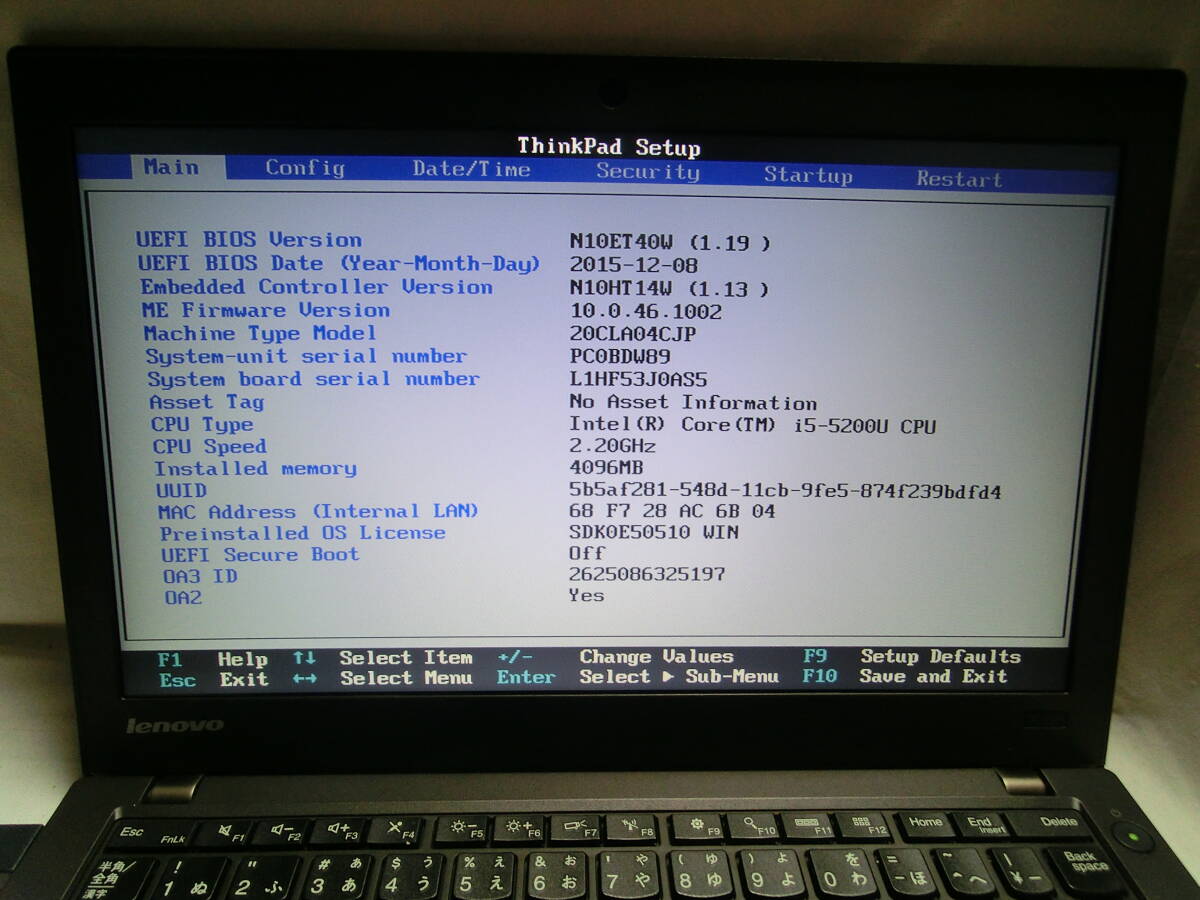Click the UUID label

pos(181,490)
